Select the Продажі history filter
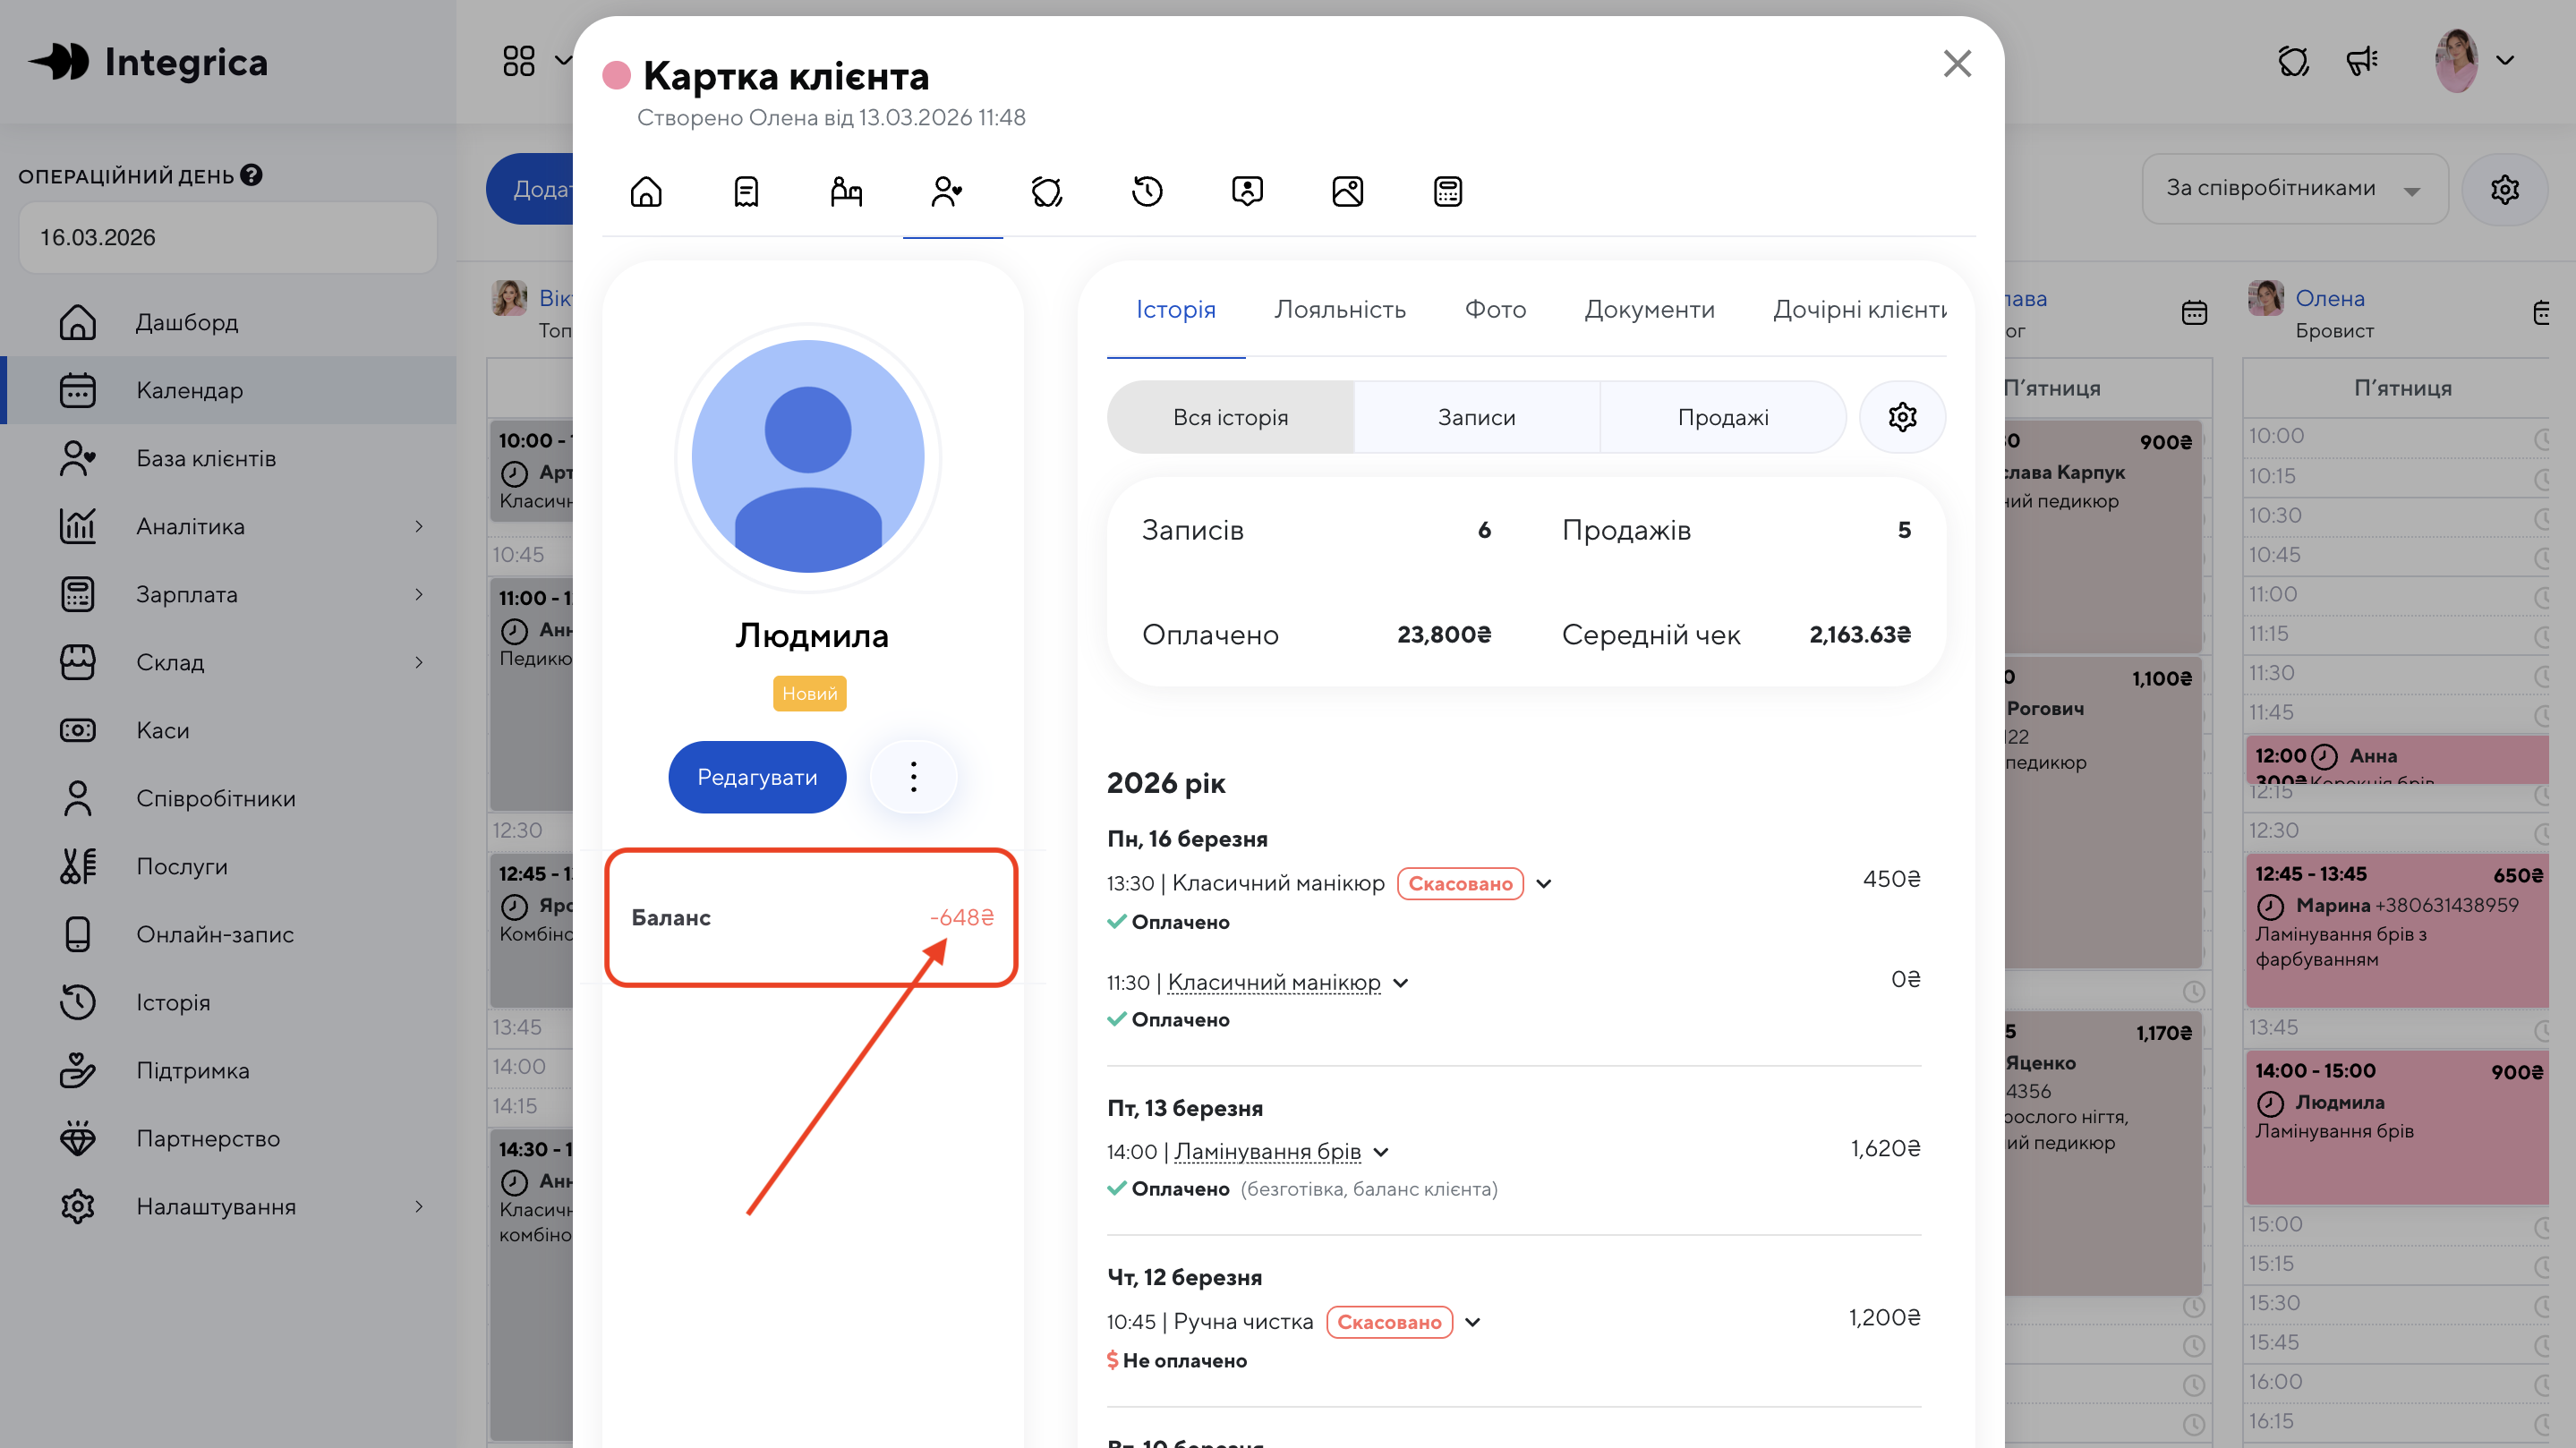Screen dimensions: 2576x1448 point(1722,417)
